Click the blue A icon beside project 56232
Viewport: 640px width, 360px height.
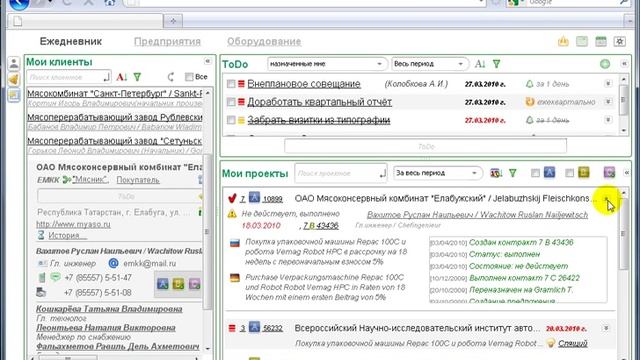(x=254, y=327)
